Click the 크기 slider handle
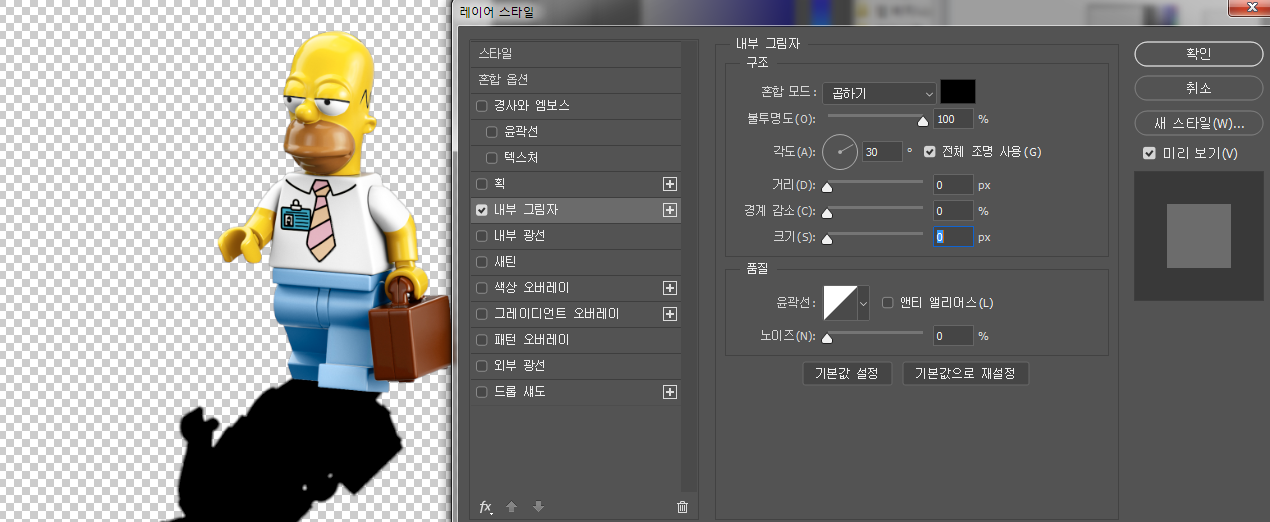 (827, 239)
